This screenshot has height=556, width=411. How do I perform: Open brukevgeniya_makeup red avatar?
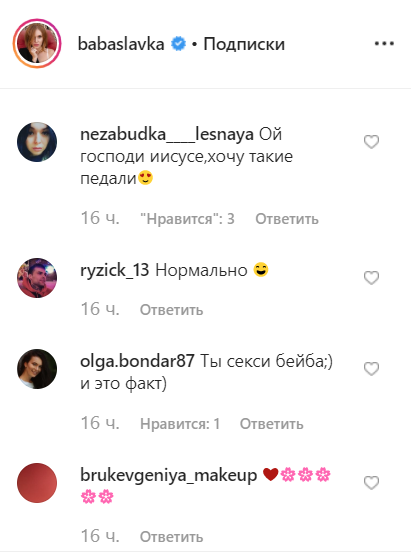[x=37, y=483]
